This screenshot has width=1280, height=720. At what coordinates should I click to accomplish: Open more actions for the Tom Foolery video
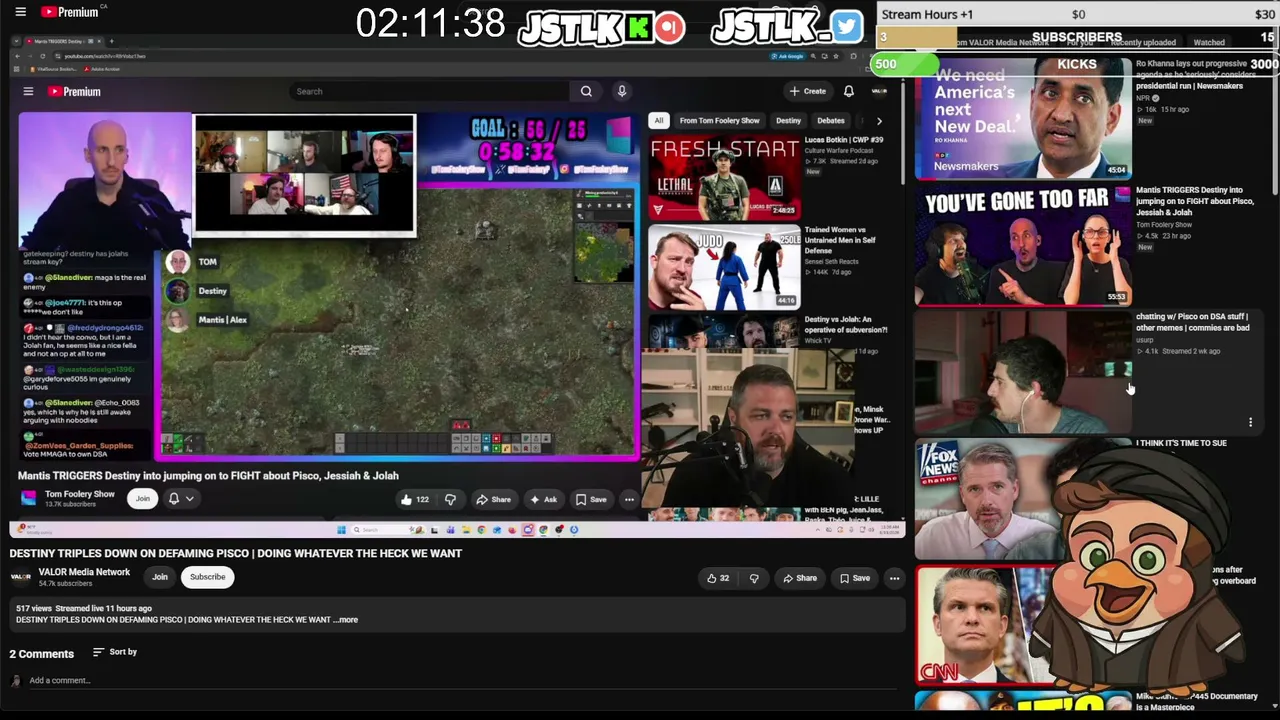629,499
